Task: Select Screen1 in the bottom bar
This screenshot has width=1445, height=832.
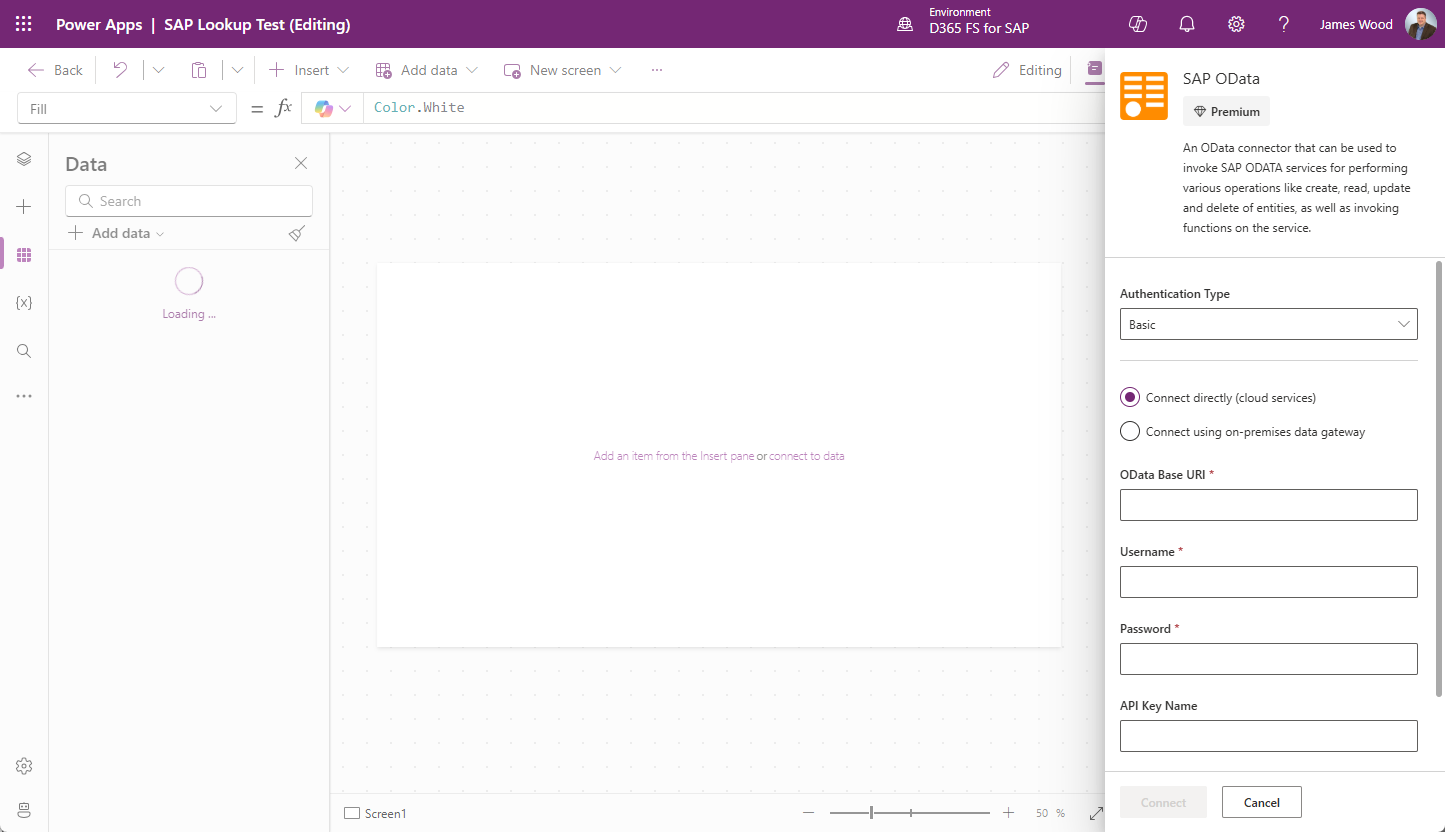Action: click(376, 813)
